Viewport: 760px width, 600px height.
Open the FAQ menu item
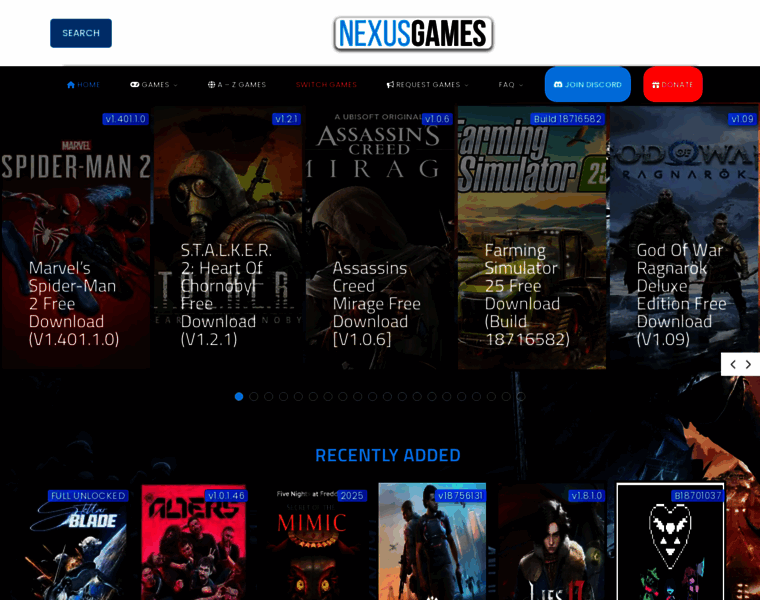(x=507, y=84)
